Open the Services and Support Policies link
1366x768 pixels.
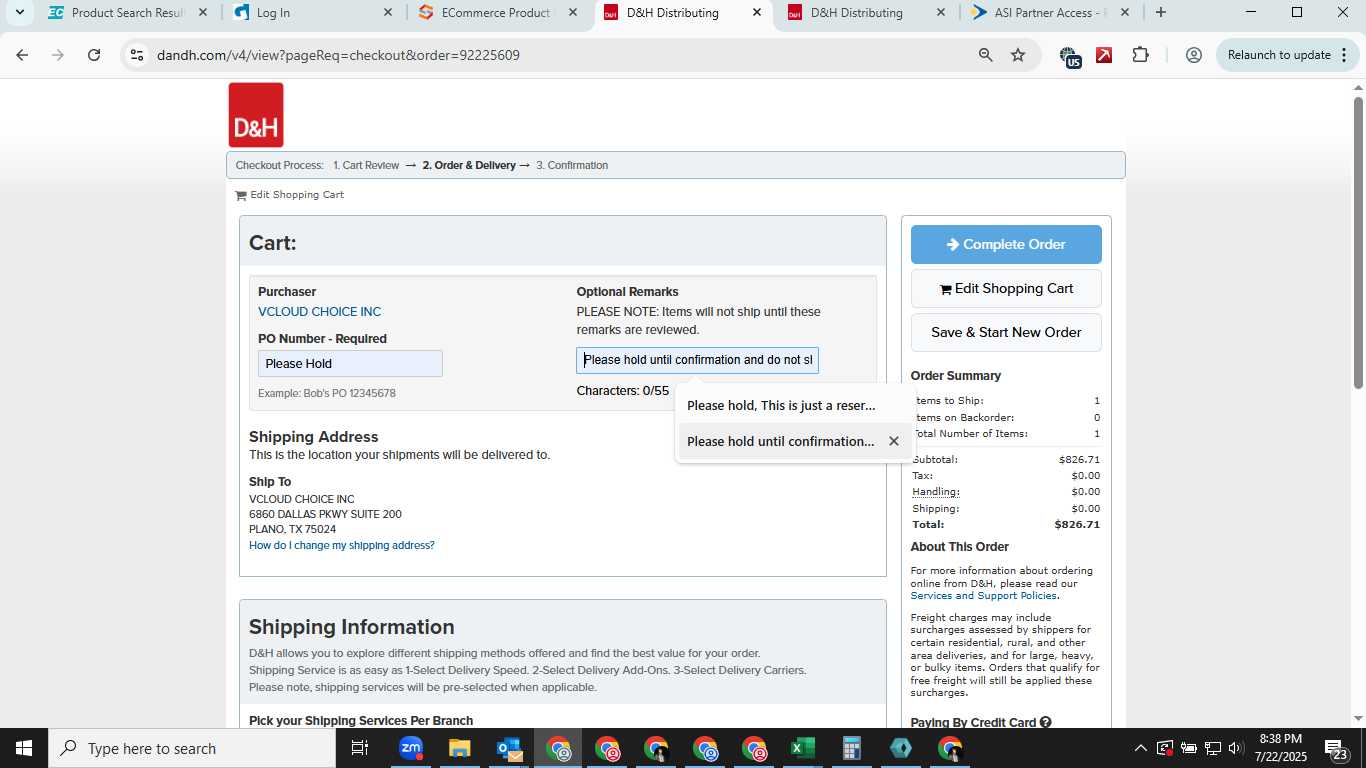point(983,595)
